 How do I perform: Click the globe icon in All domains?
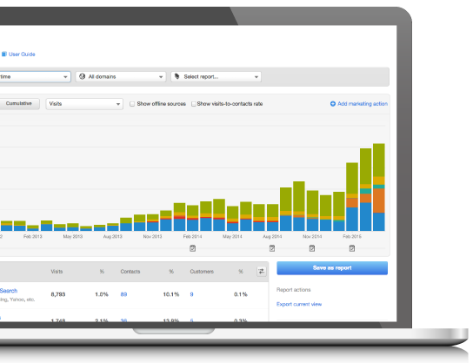(82, 76)
